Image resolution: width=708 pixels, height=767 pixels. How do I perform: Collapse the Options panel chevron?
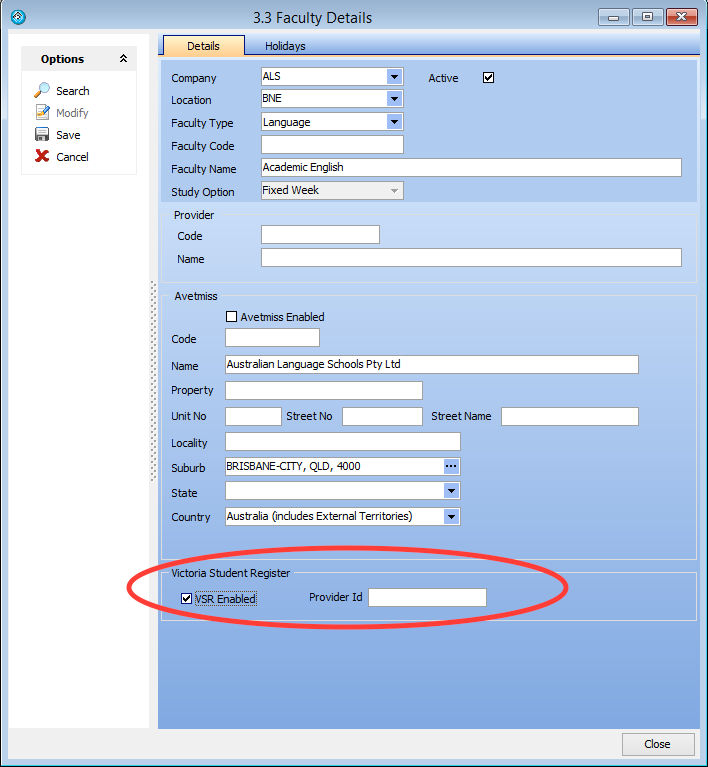coord(123,59)
